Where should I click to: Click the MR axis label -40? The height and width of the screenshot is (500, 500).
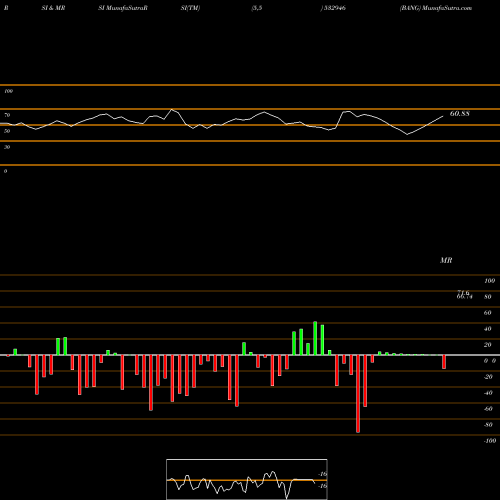pyautogui.click(x=488, y=393)
